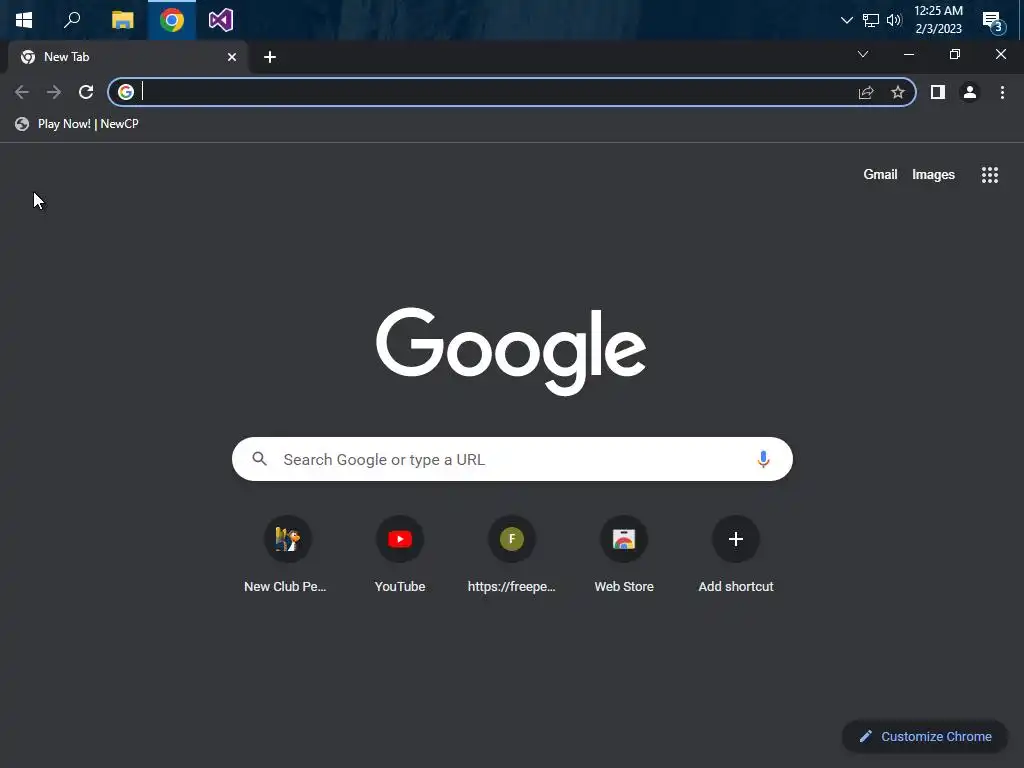The width and height of the screenshot is (1024, 768).
Task: Open Windows search from the taskbar
Action: 72,20
